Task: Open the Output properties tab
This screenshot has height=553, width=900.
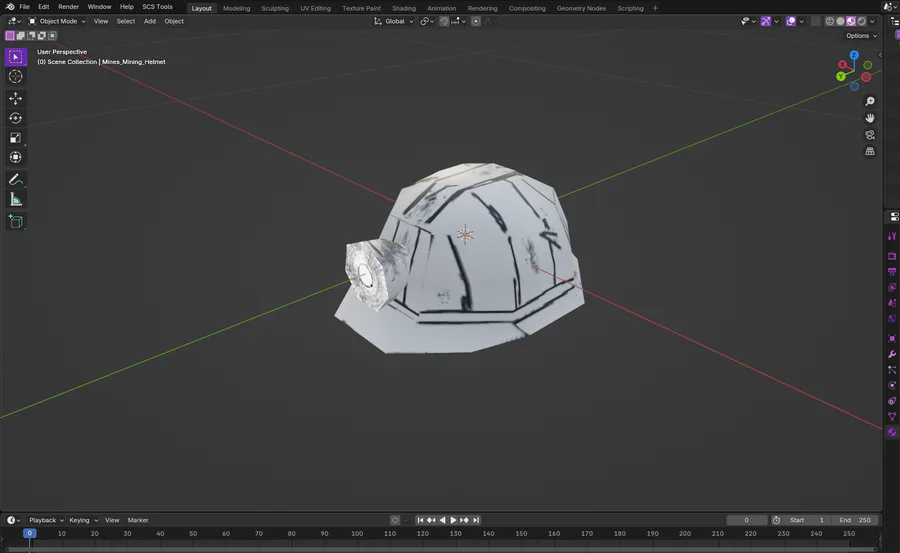Action: (x=892, y=272)
